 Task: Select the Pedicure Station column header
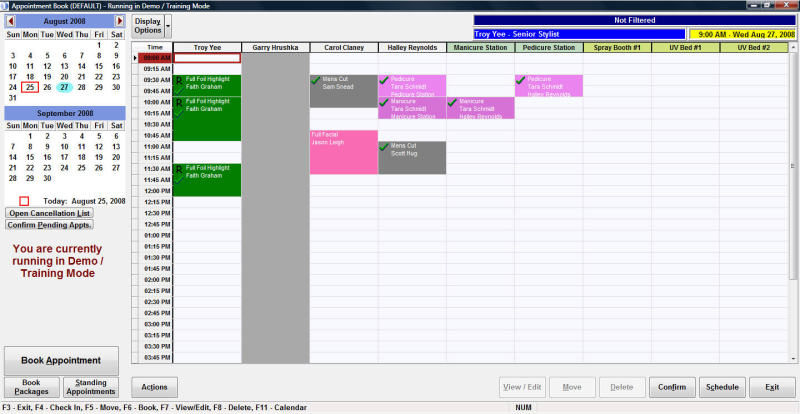pos(549,47)
